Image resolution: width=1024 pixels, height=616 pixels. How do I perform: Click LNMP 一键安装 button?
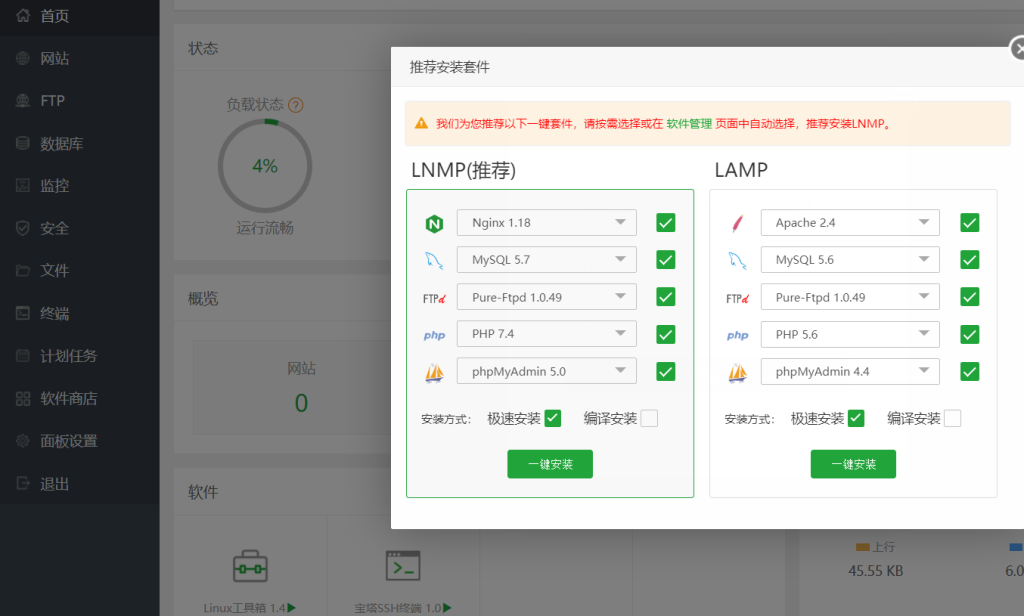coord(550,464)
